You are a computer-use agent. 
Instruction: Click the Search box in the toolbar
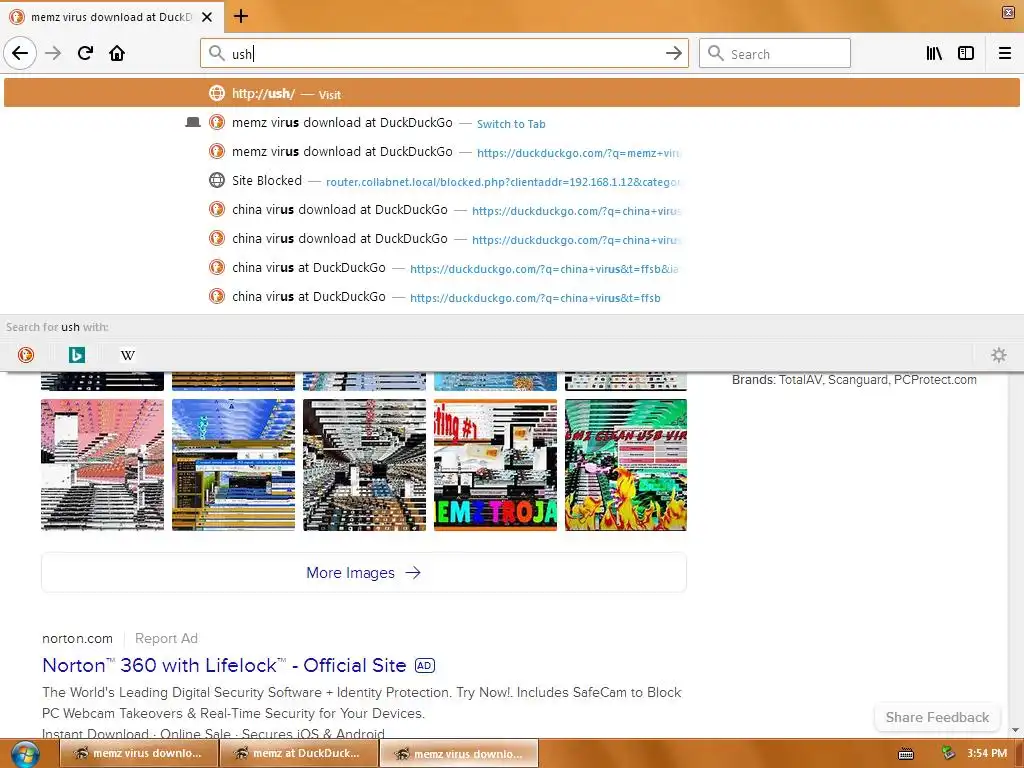775,53
